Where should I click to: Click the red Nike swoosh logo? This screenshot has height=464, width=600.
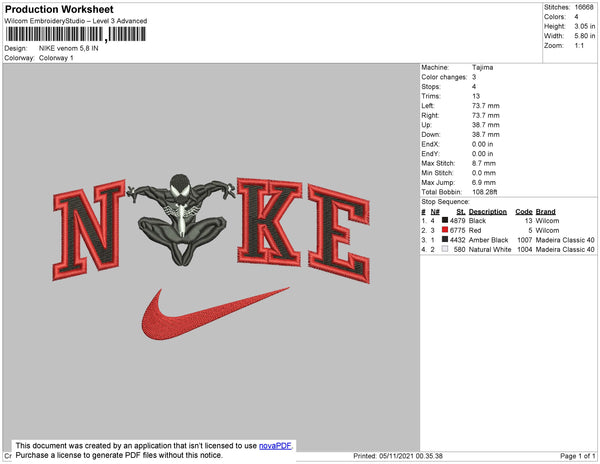(x=214, y=314)
